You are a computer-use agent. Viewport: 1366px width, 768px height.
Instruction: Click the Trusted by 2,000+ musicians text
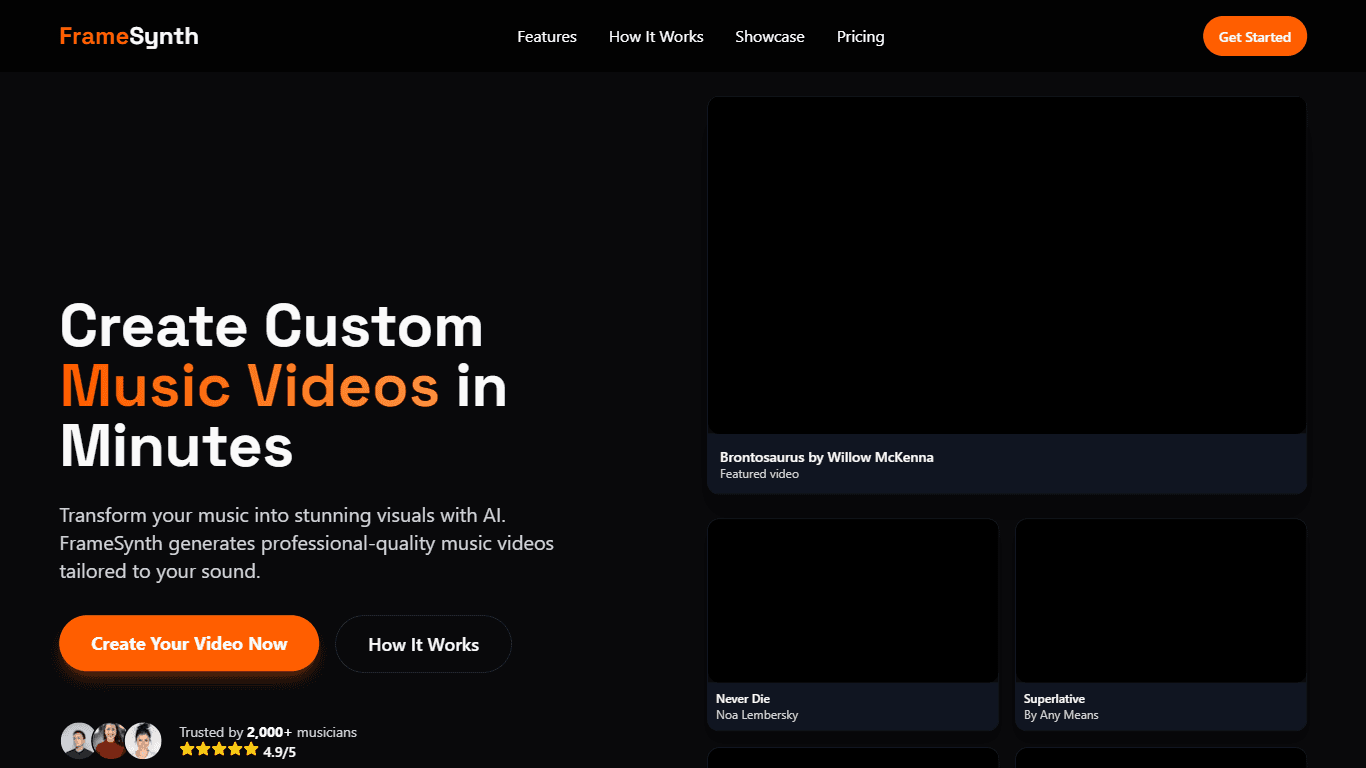pyautogui.click(x=268, y=732)
